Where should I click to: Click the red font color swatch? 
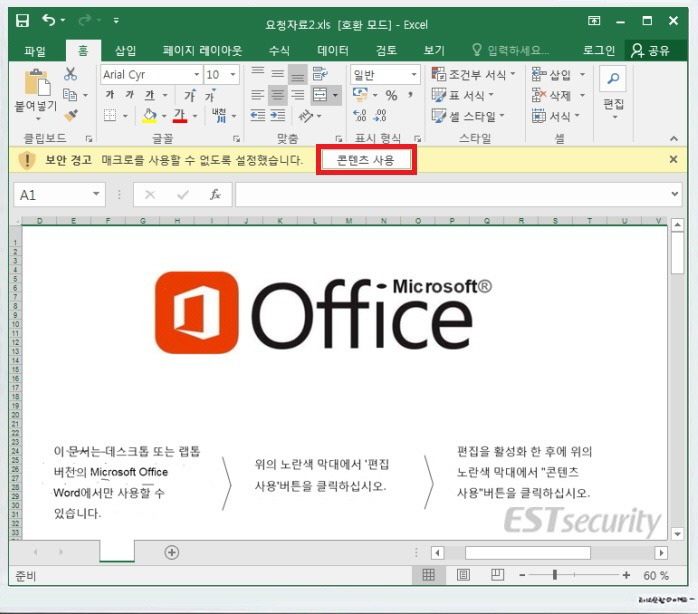[x=179, y=116]
